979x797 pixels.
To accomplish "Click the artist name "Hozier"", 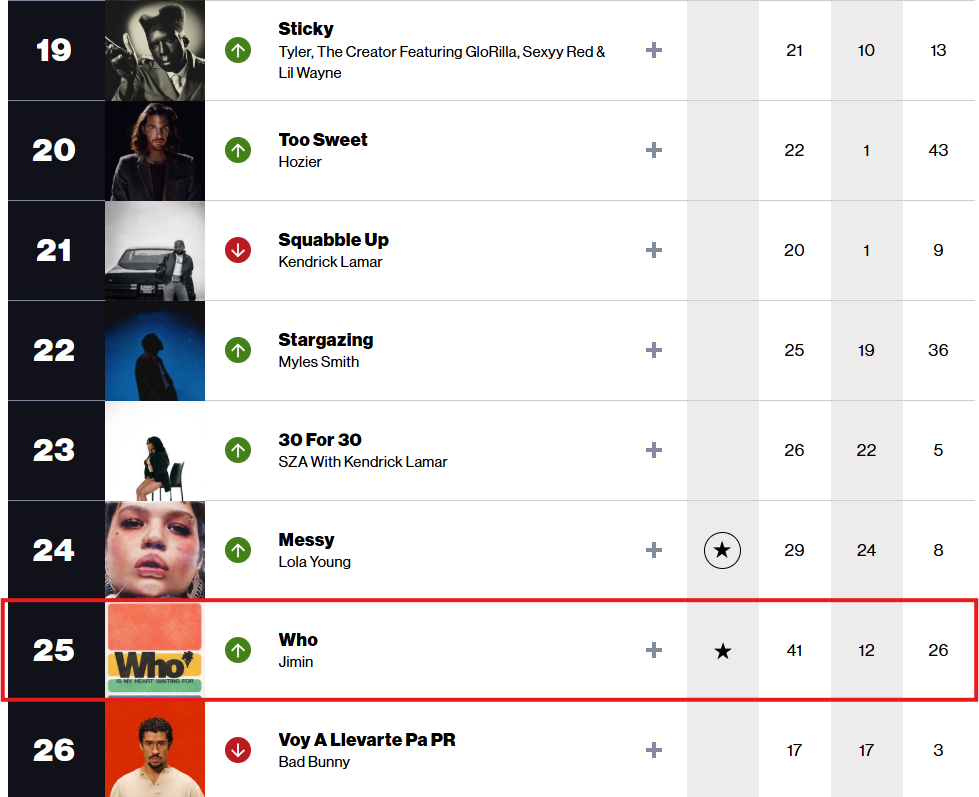I will click(x=300, y=160).
